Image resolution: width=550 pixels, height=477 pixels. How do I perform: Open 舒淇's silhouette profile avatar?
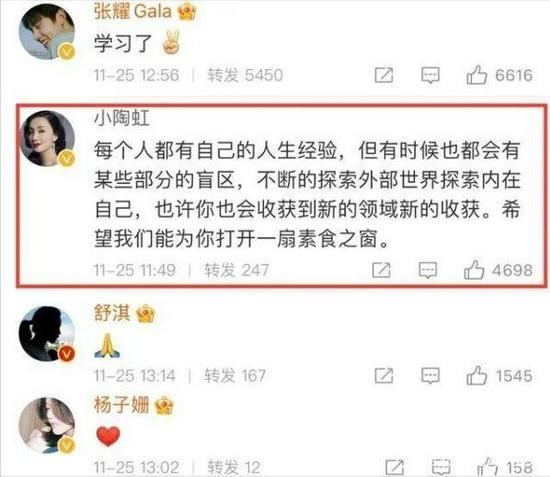47,334
